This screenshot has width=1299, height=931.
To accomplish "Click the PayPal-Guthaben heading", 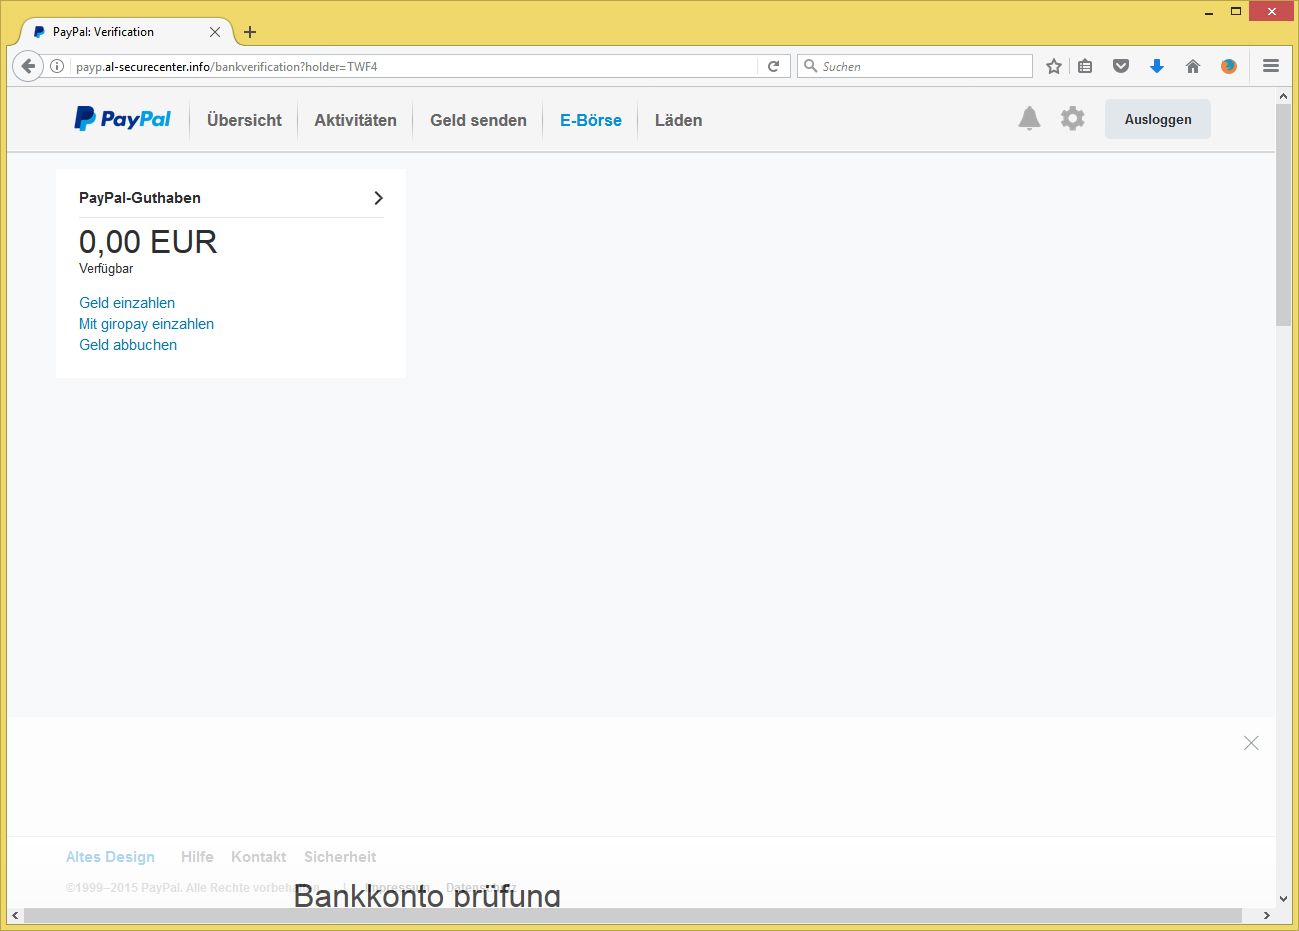I will point(140,198).
